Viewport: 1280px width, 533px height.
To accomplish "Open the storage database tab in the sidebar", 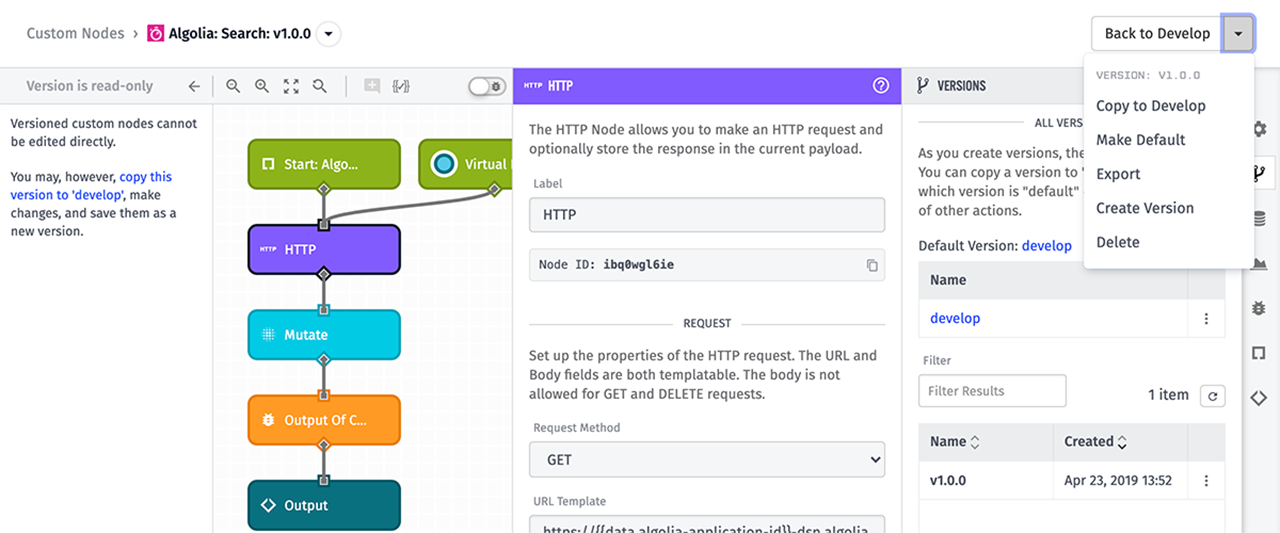I will [x=1259, y=219].
